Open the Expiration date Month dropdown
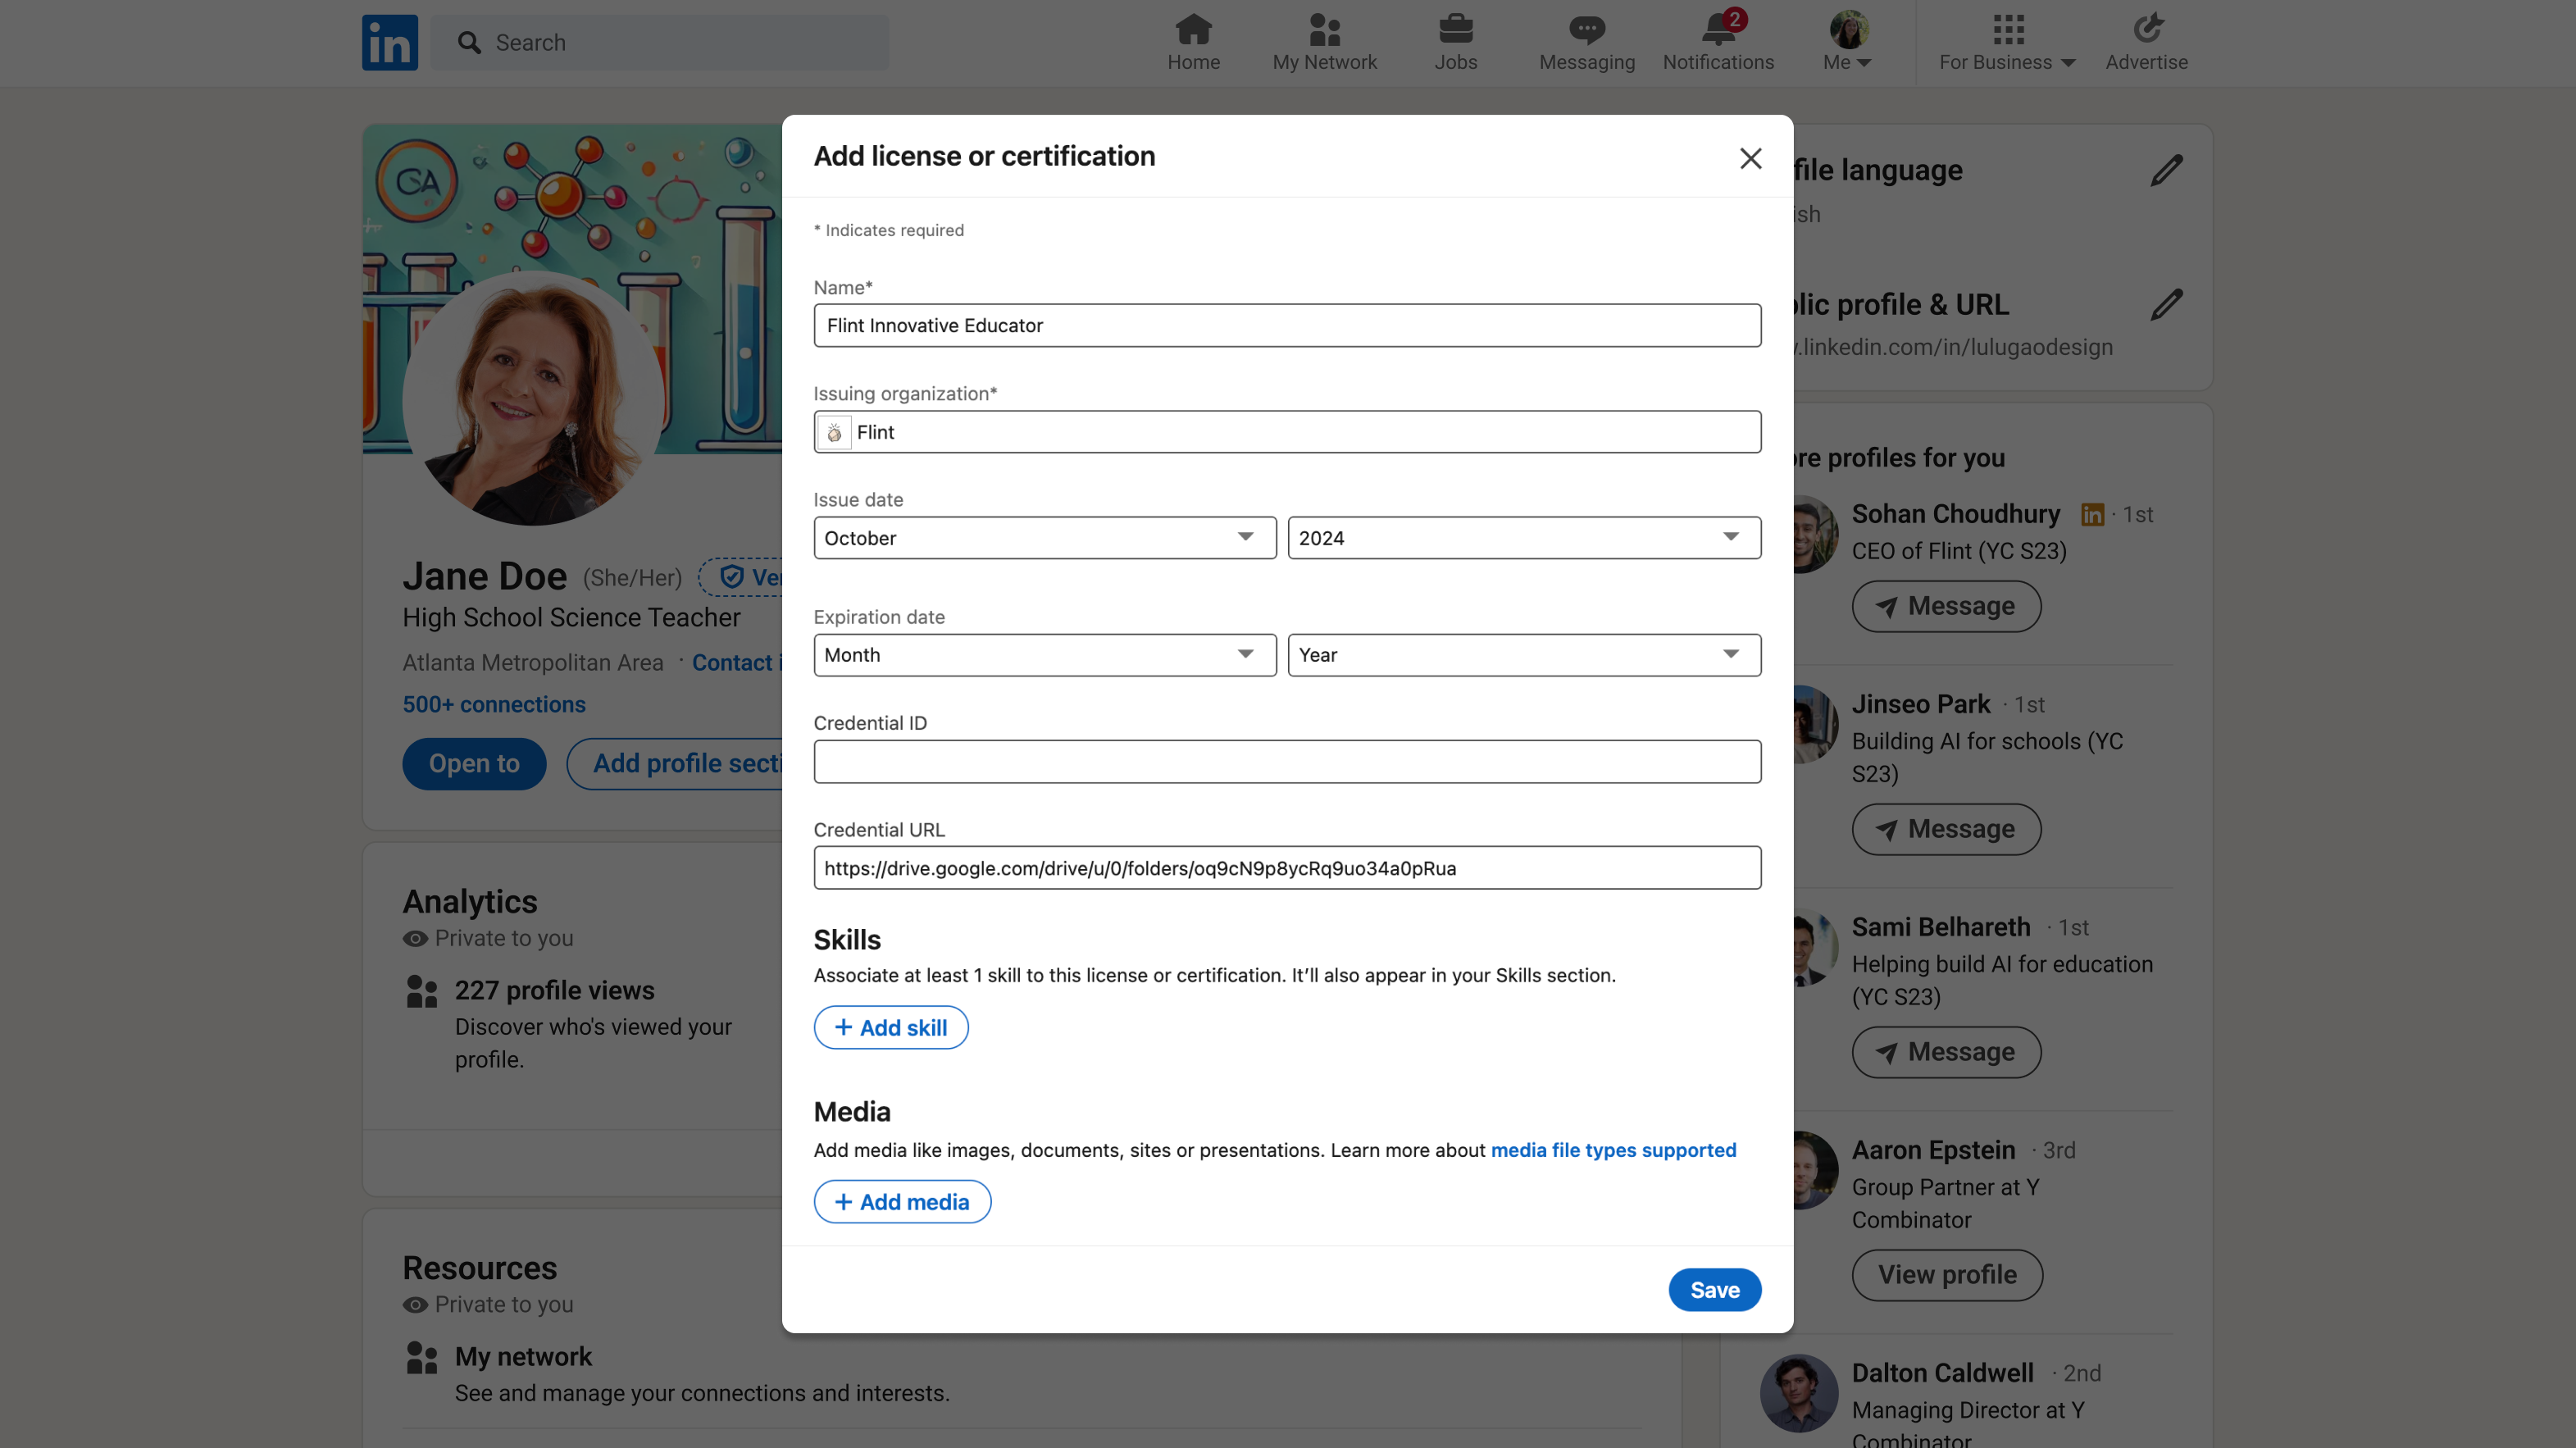This screenshot has height=1448, width=2576. coord(1044,655)
